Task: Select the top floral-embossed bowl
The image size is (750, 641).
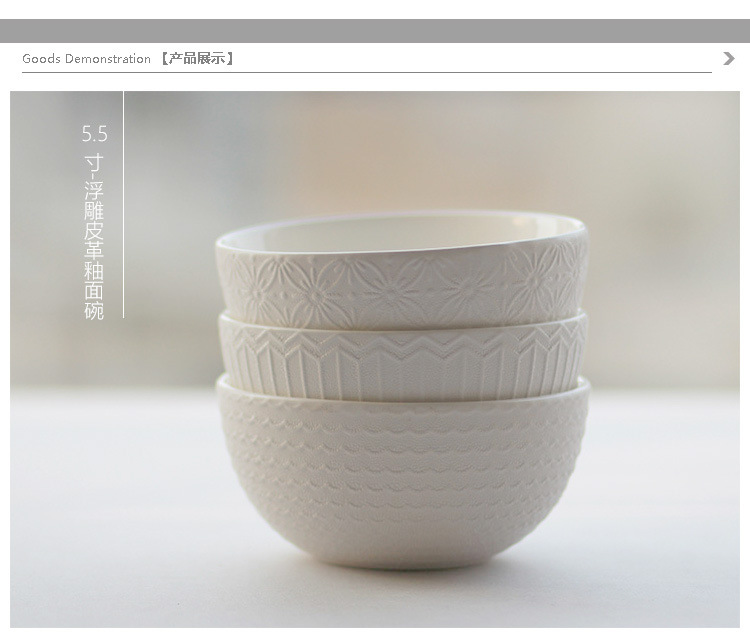Action: (402, 270)
